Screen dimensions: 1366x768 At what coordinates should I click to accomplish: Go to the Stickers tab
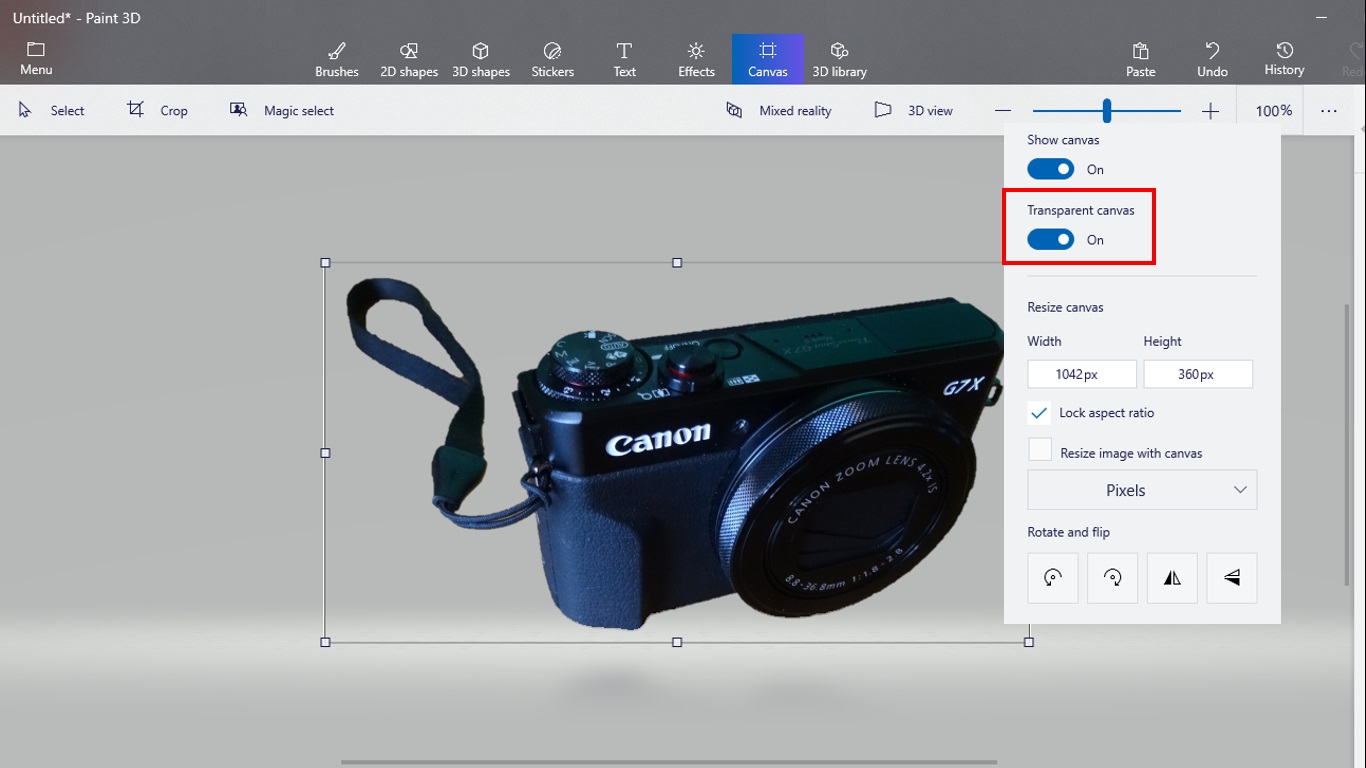point(553,59)
